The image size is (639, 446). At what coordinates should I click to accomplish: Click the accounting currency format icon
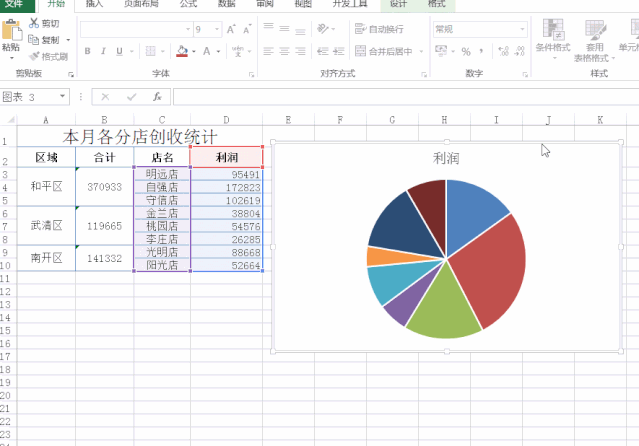tap(441, 51)
